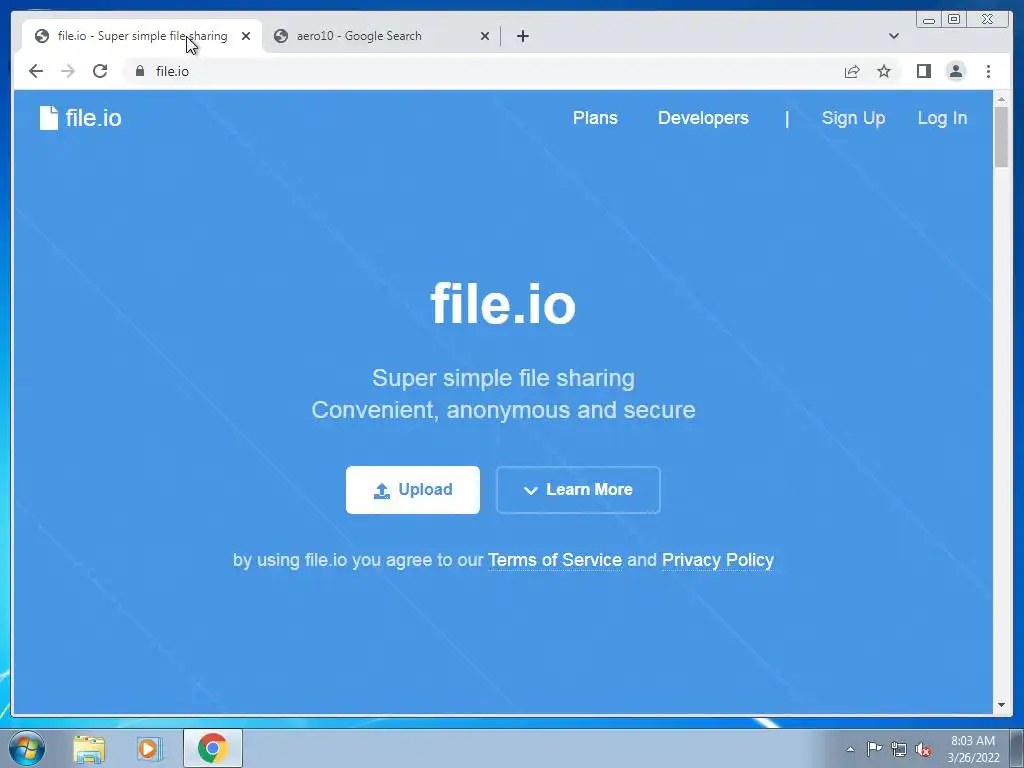Viewport: 1024px width, 768px height.
Task: Minimize the Chrome window
Action: (929, 20)
